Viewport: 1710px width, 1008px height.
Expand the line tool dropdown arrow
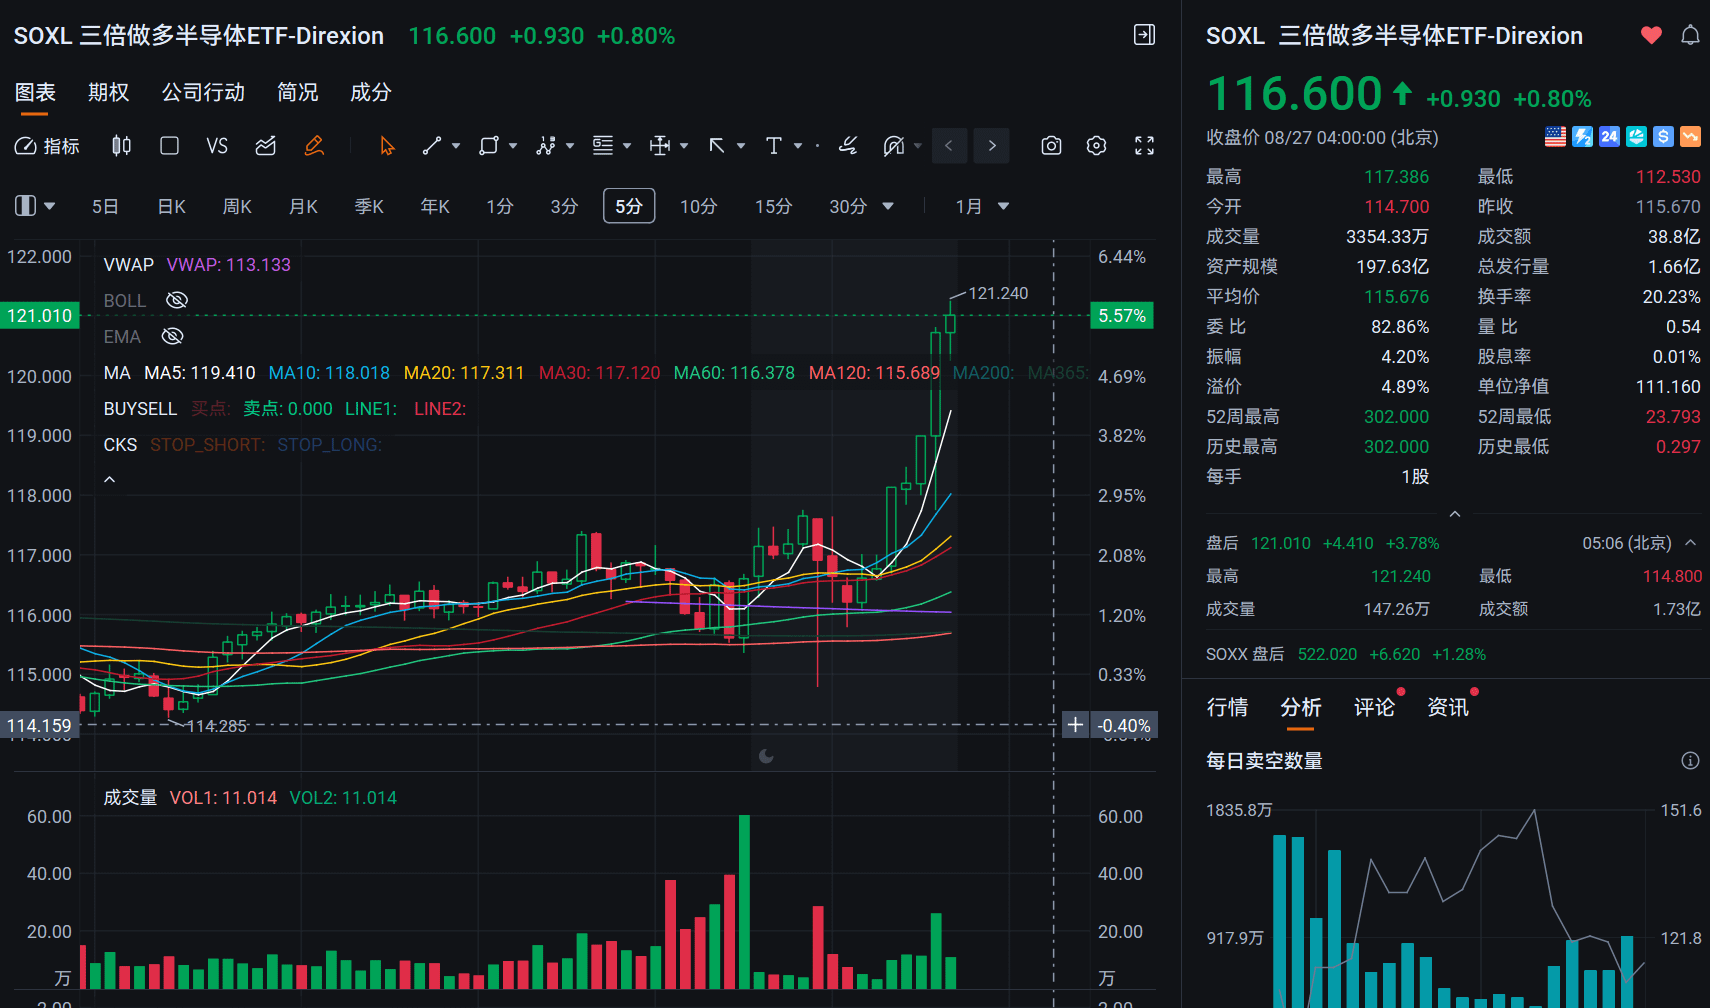[x=456, y=146]
